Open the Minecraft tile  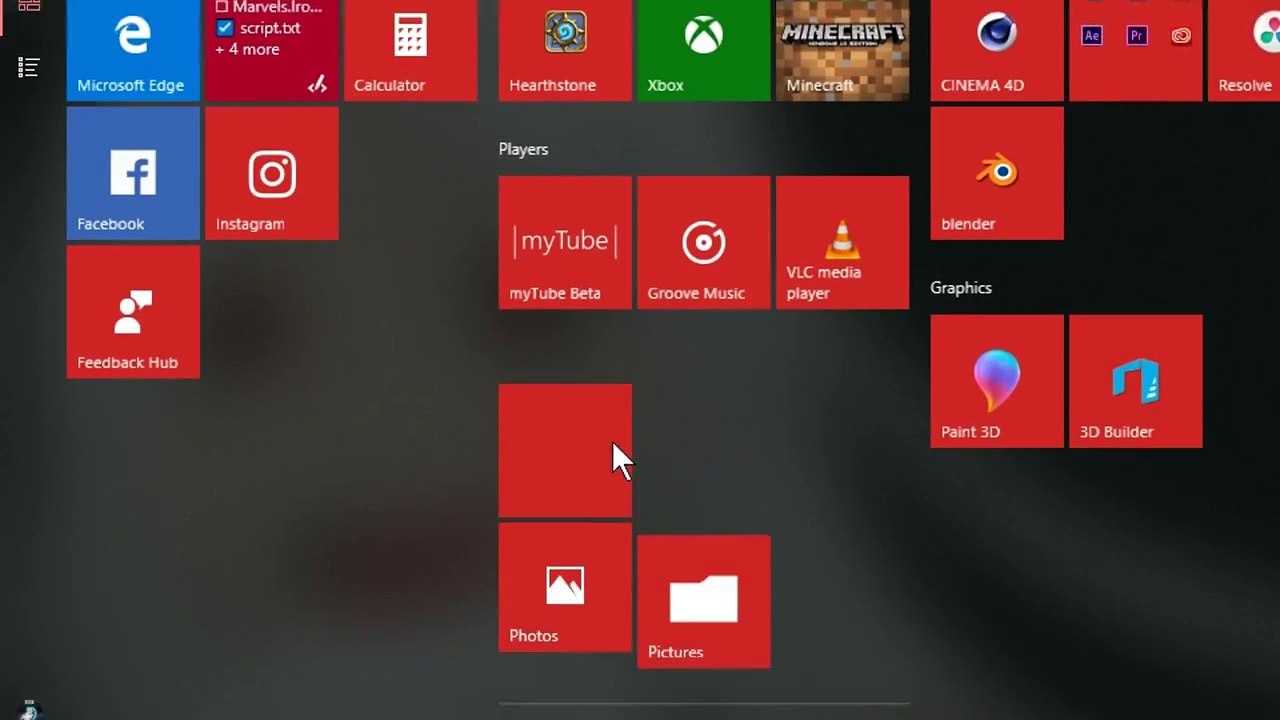click(x=843, y=50)
